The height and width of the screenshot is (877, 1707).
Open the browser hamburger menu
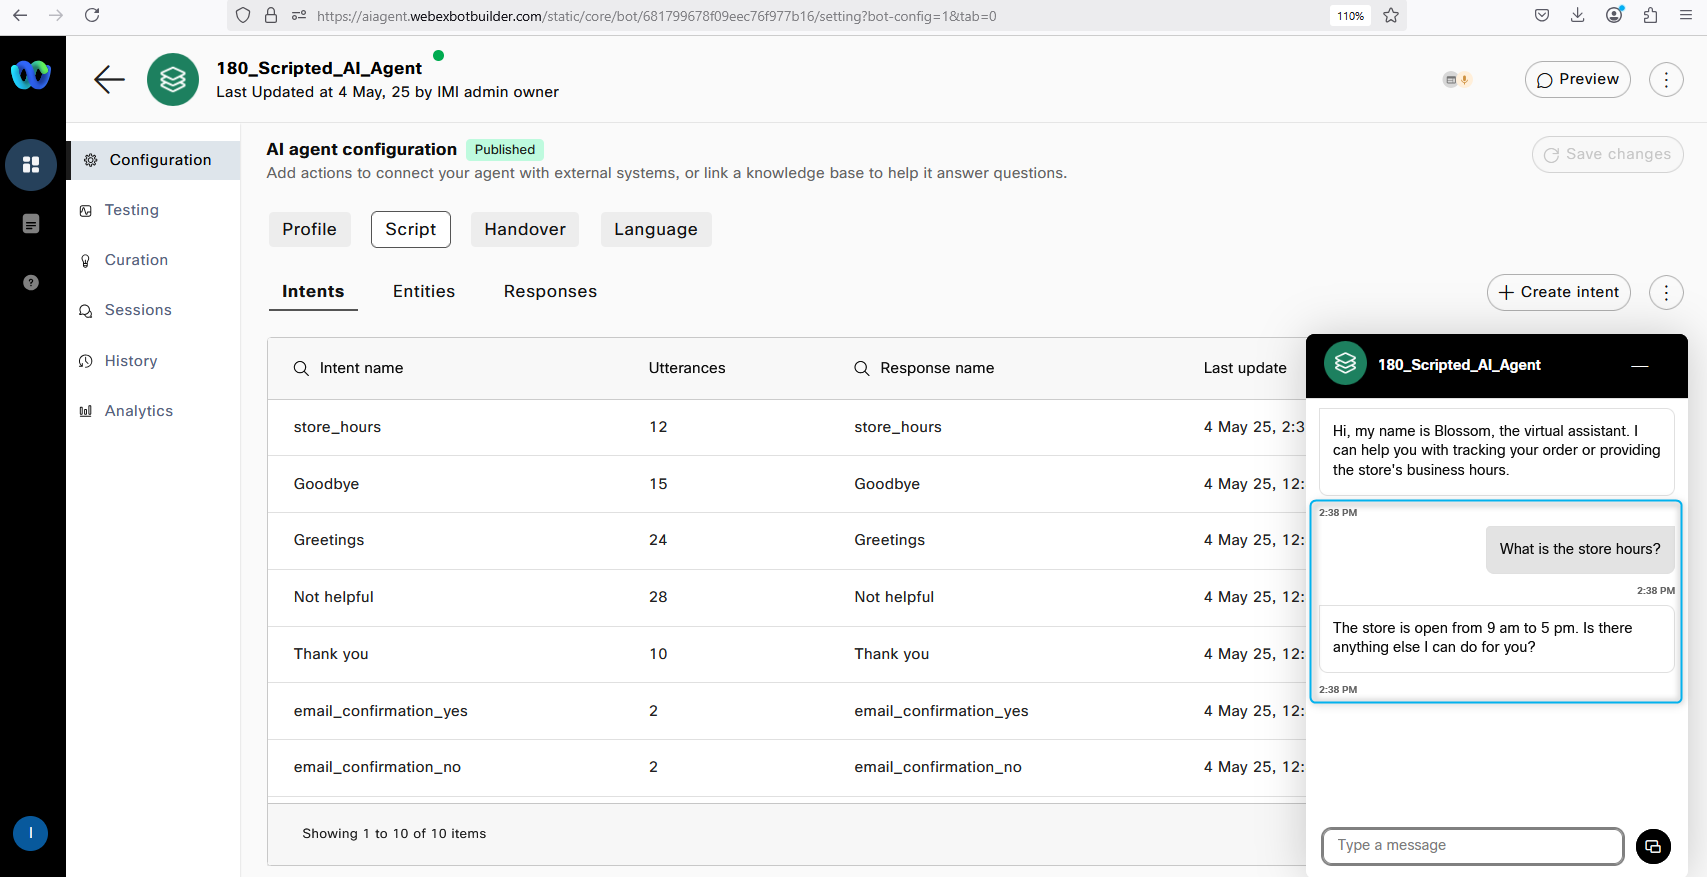click(1686, 16)
